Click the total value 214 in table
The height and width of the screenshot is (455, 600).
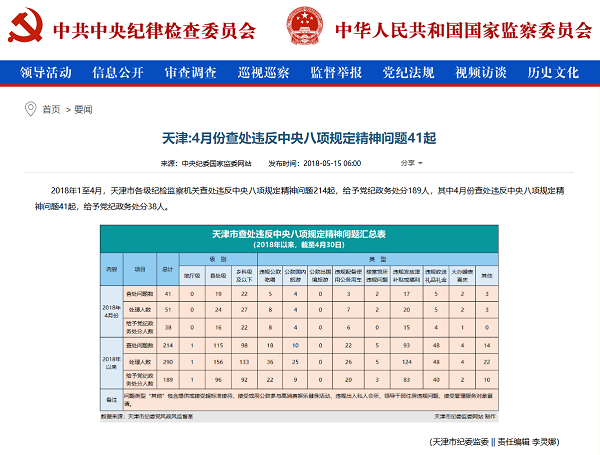(168, 345)
